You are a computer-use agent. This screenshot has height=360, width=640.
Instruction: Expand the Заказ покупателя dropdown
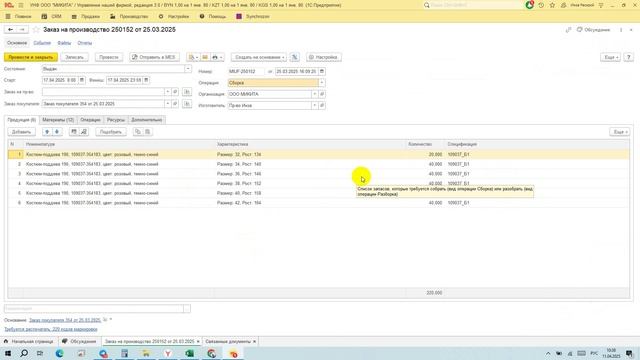167,104
